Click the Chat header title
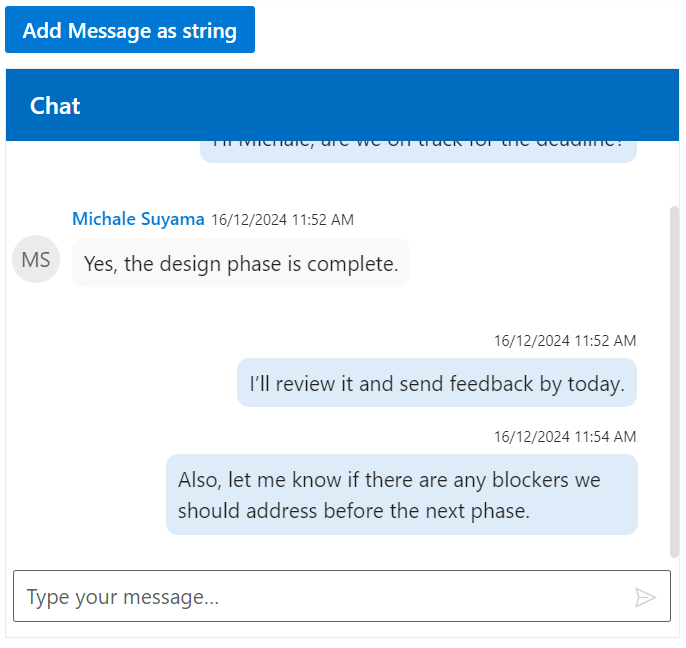 pyautogui.click(x=55, y=106)
